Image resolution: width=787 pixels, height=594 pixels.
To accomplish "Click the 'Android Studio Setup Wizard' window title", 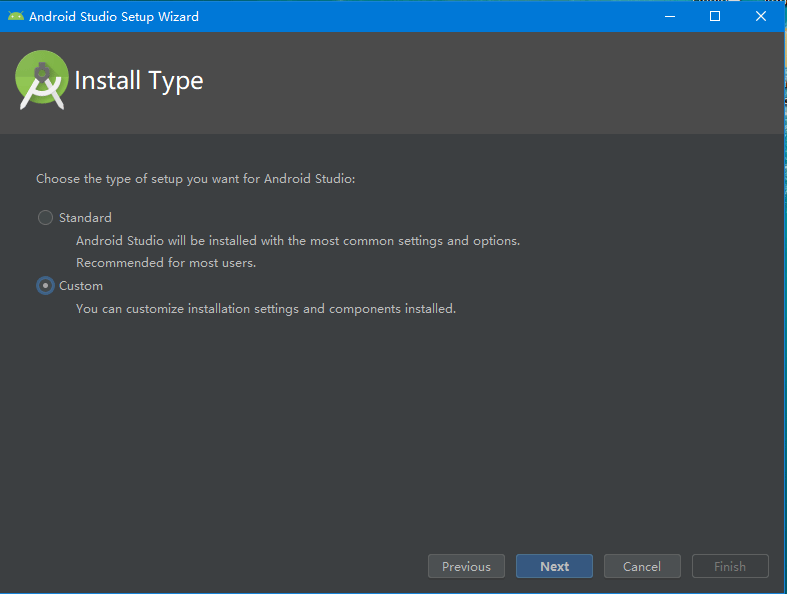I will [x=114, y=17].
